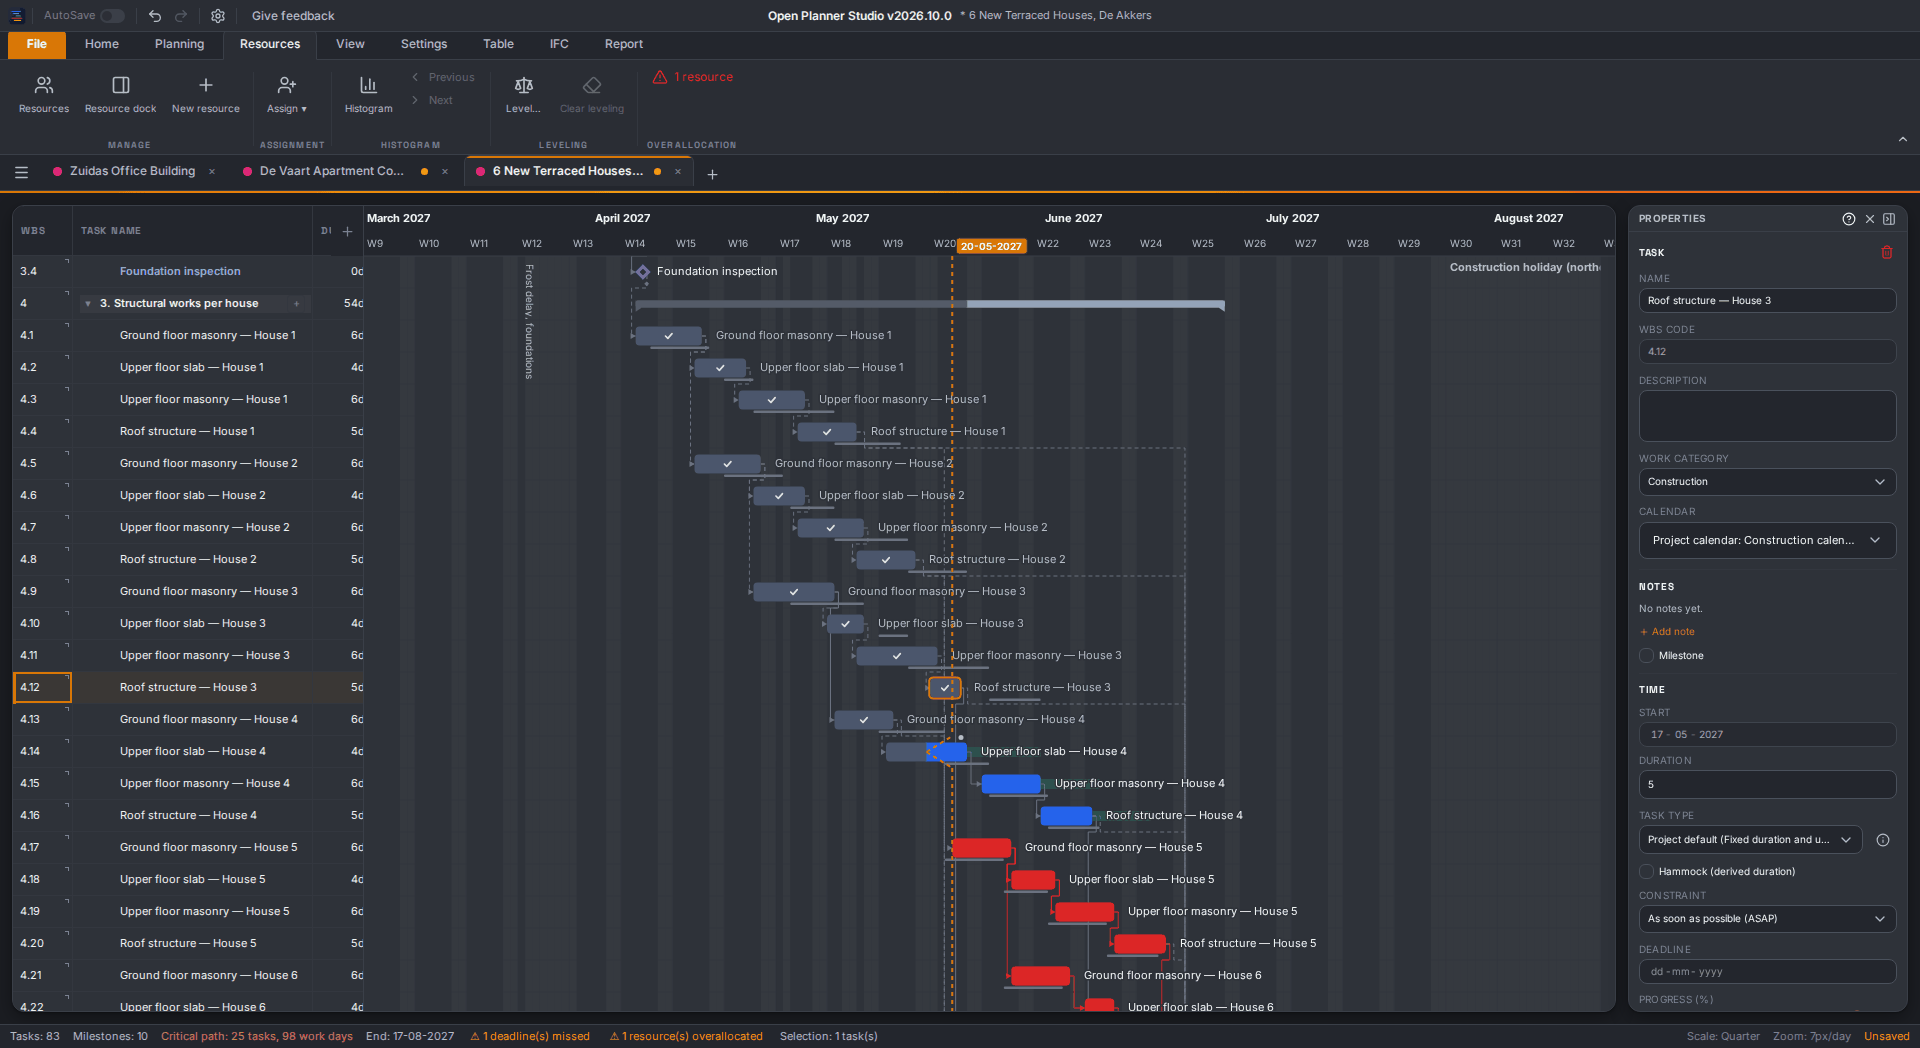This screenshot has width=1920, height=1048.
Task: Open the Histogram view
Action: pyautogui.click(x=368, y=95)
